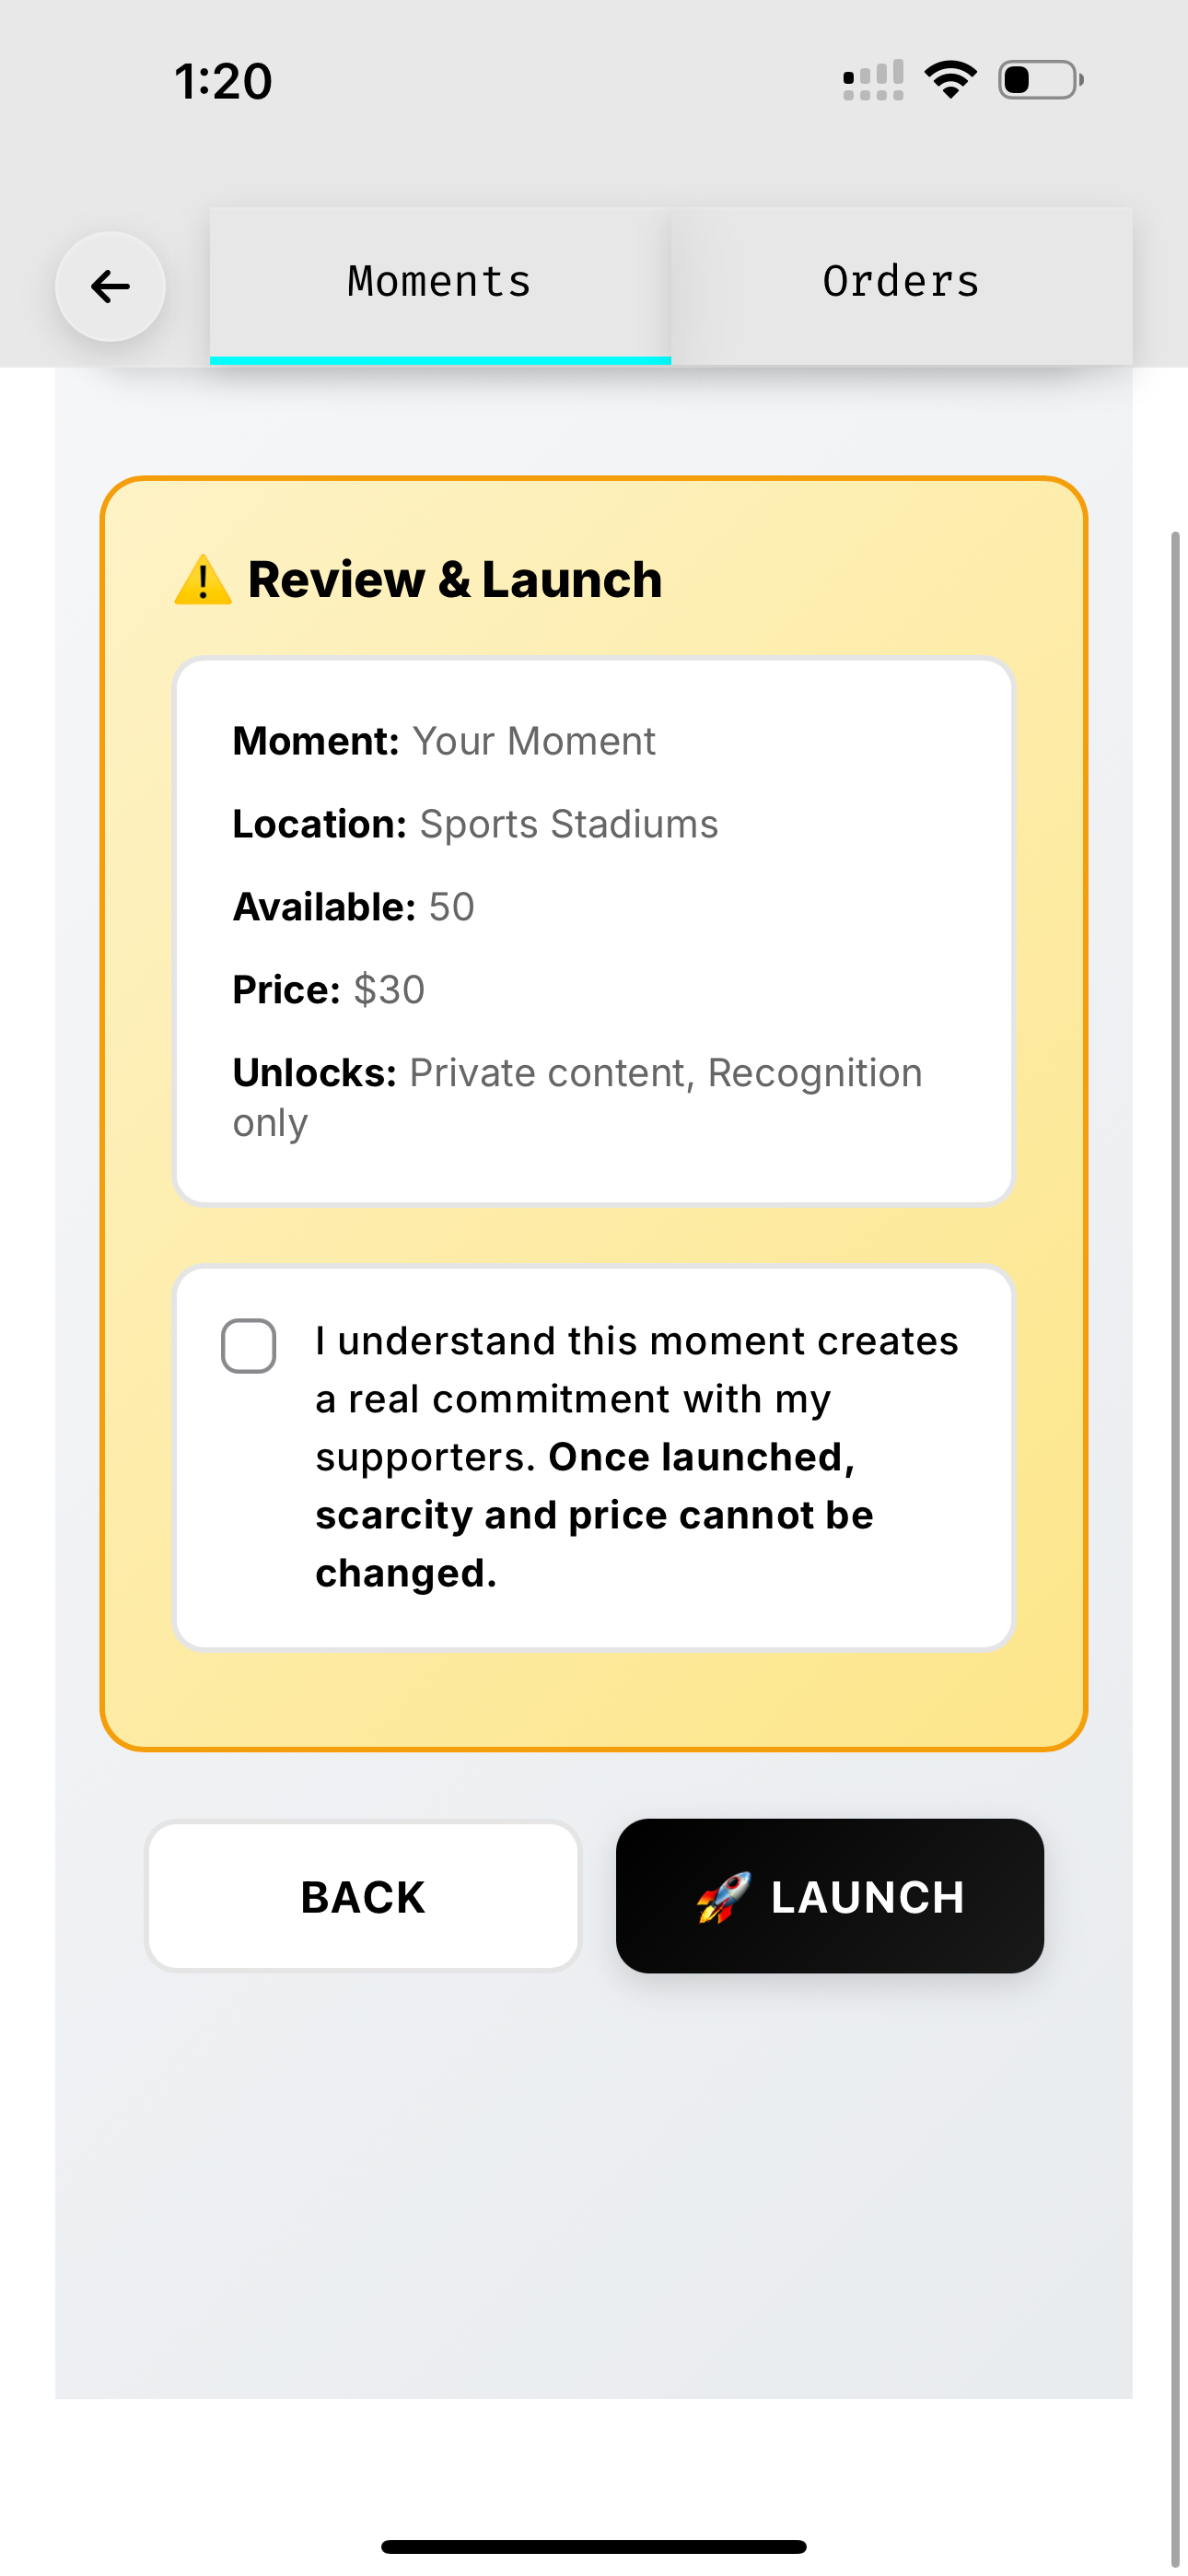Switch to the Orders tab

(x=900, y=281)
